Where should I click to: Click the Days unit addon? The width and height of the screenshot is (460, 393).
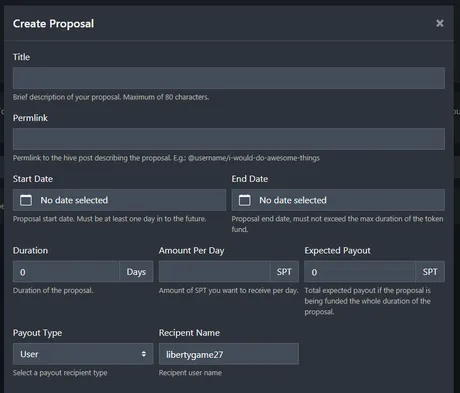point(136,272)
